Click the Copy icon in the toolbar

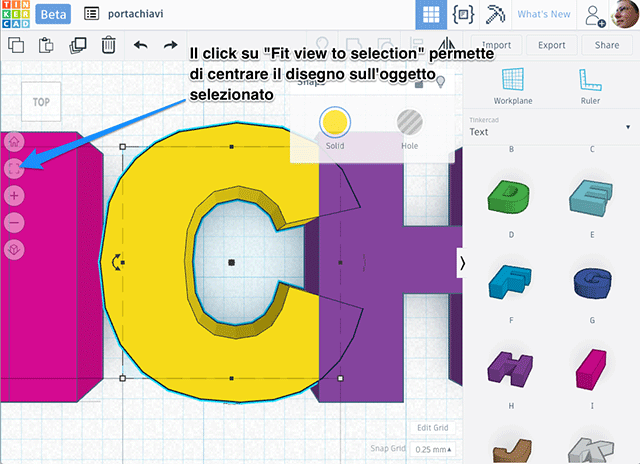click(x=16, y=45)
